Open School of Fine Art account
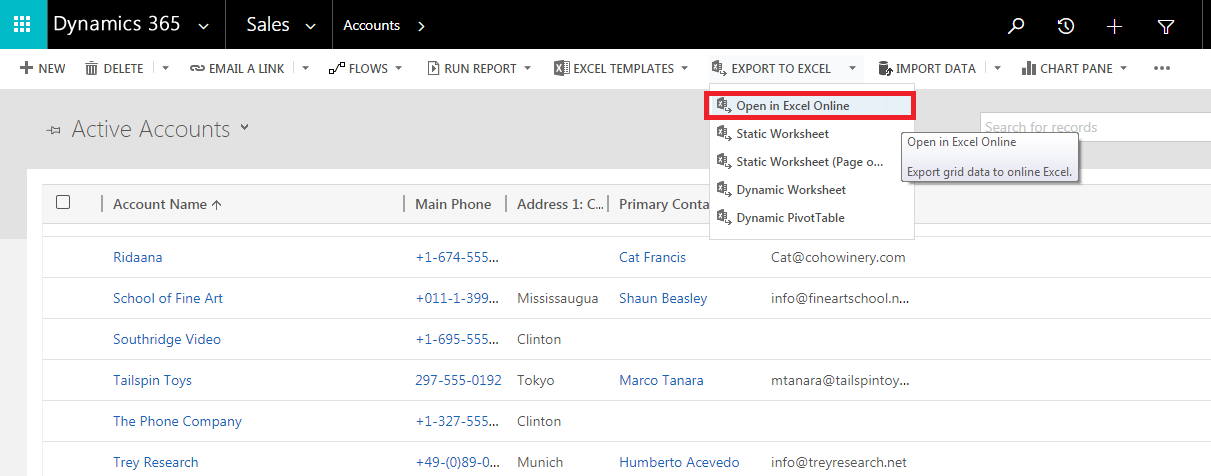 click(x=168, y=298)
